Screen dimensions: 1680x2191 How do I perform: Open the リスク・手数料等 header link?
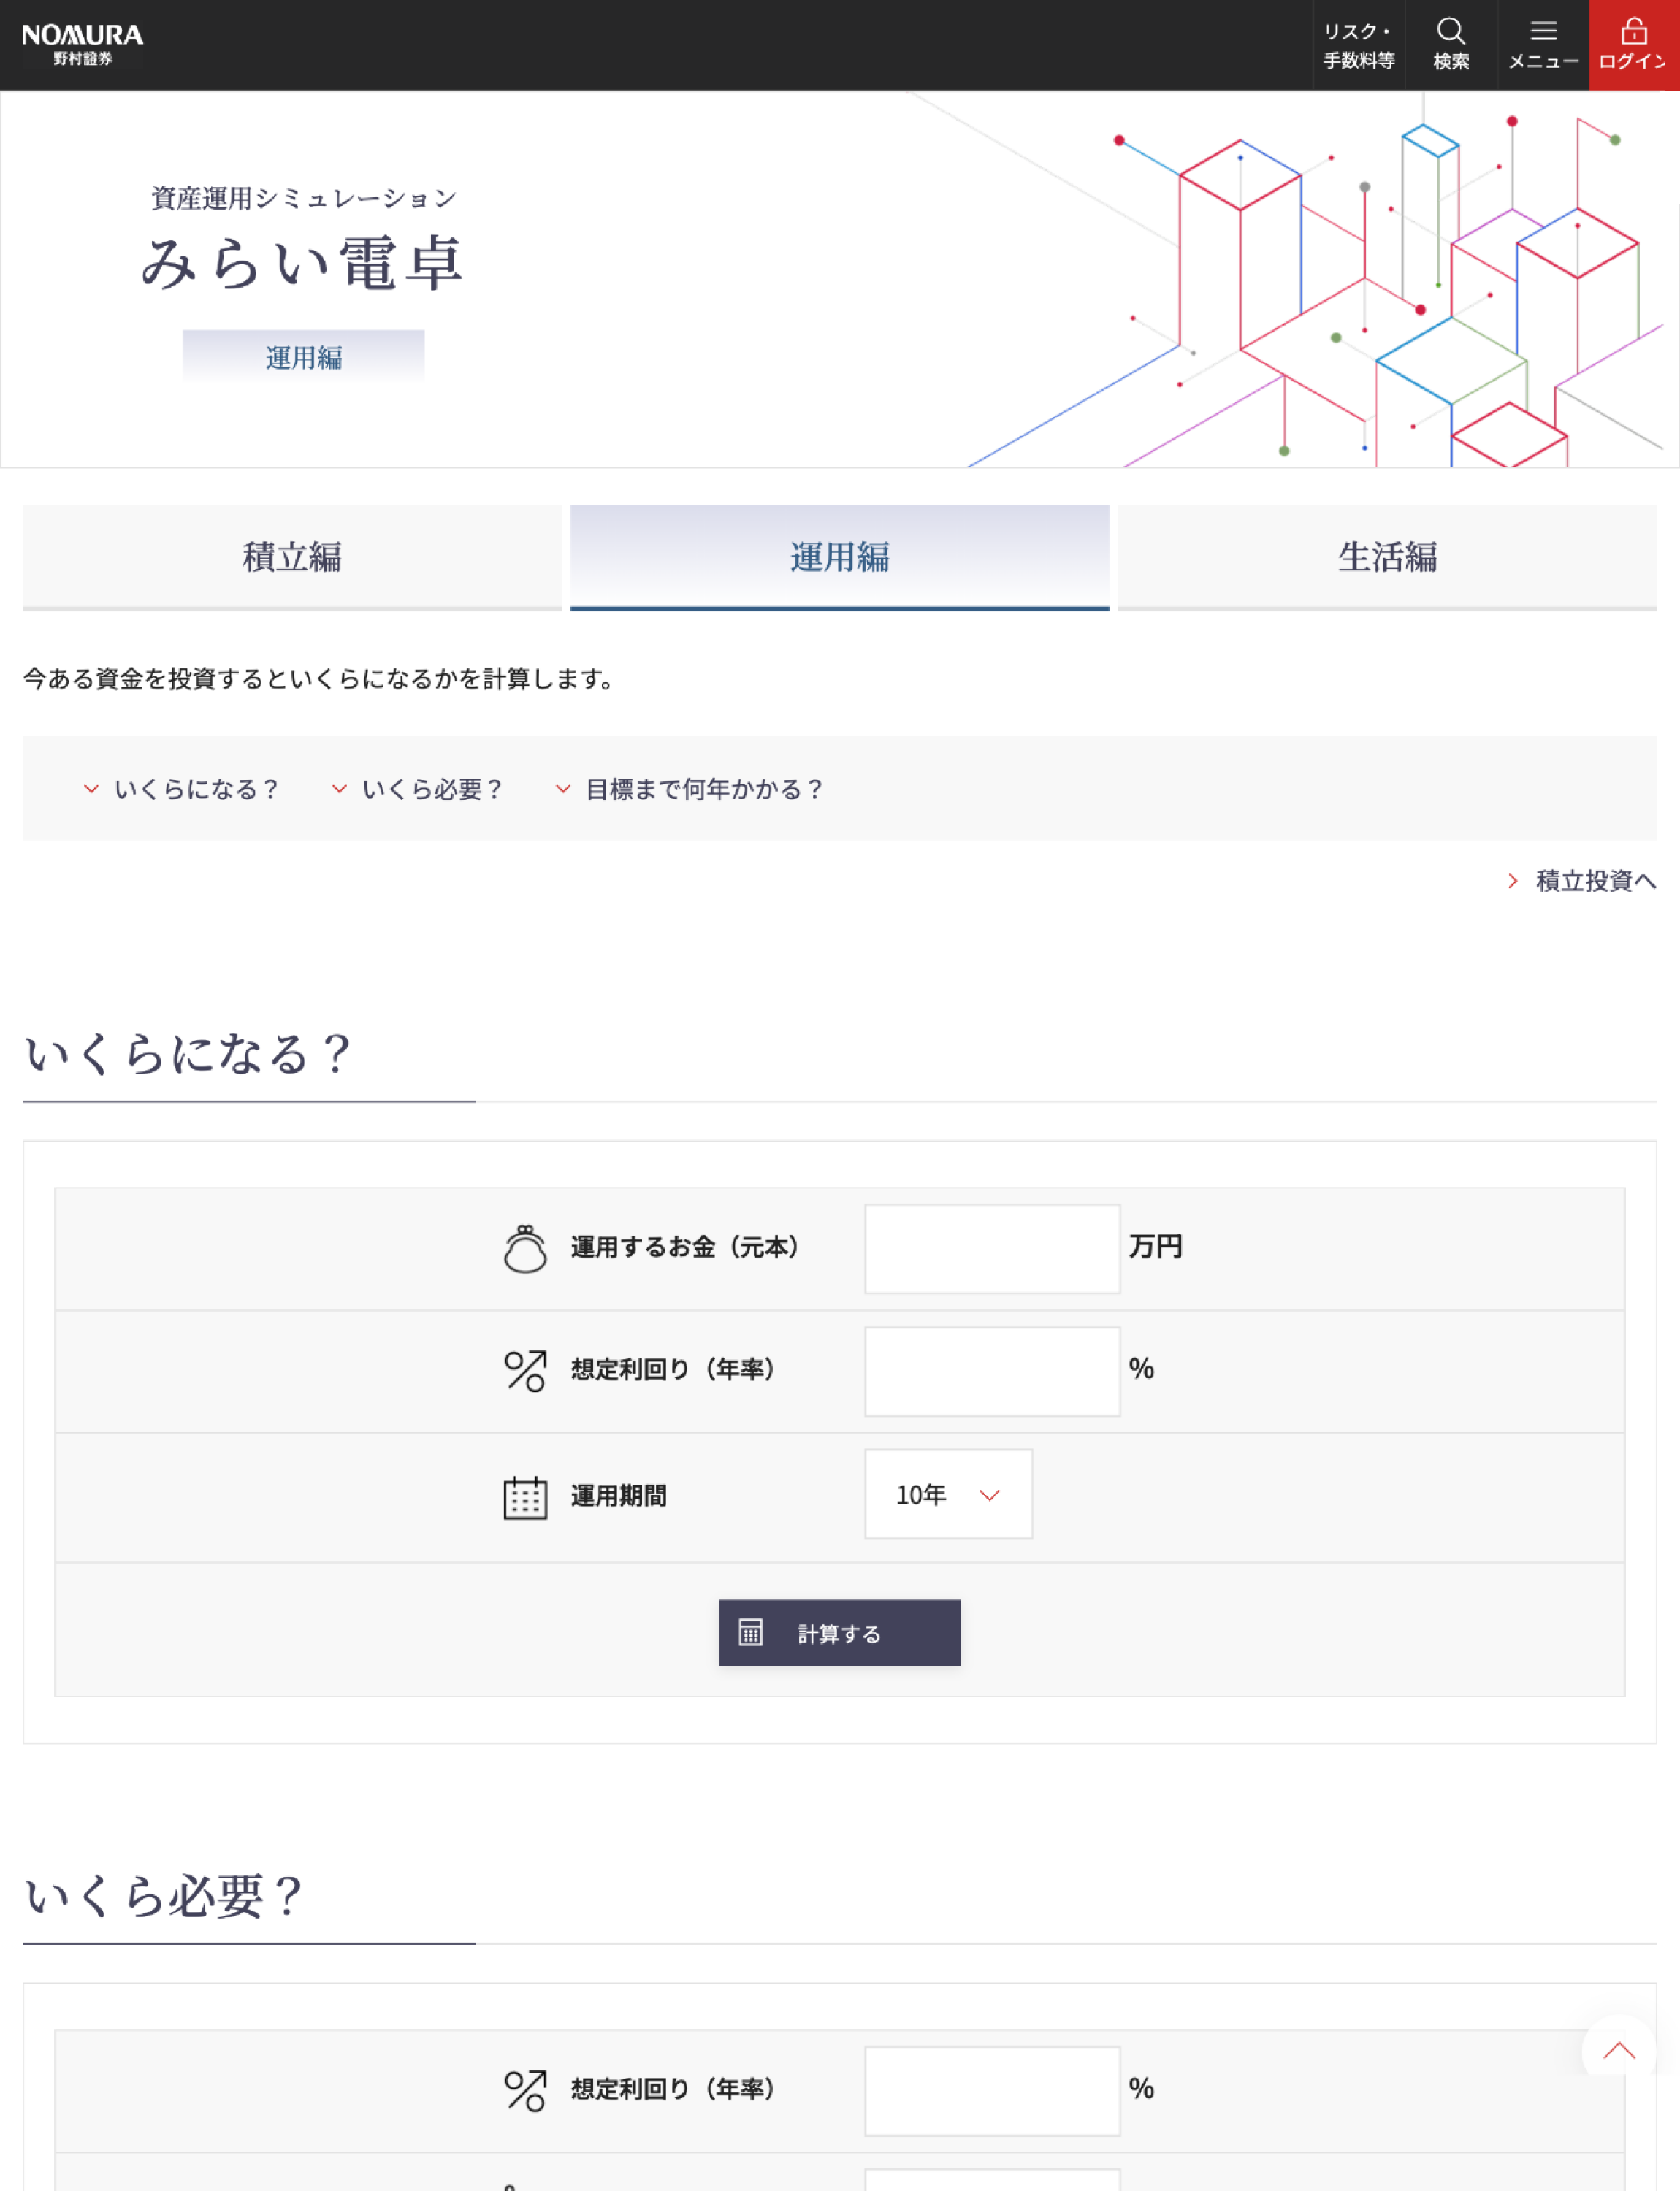click(1359, 45)
